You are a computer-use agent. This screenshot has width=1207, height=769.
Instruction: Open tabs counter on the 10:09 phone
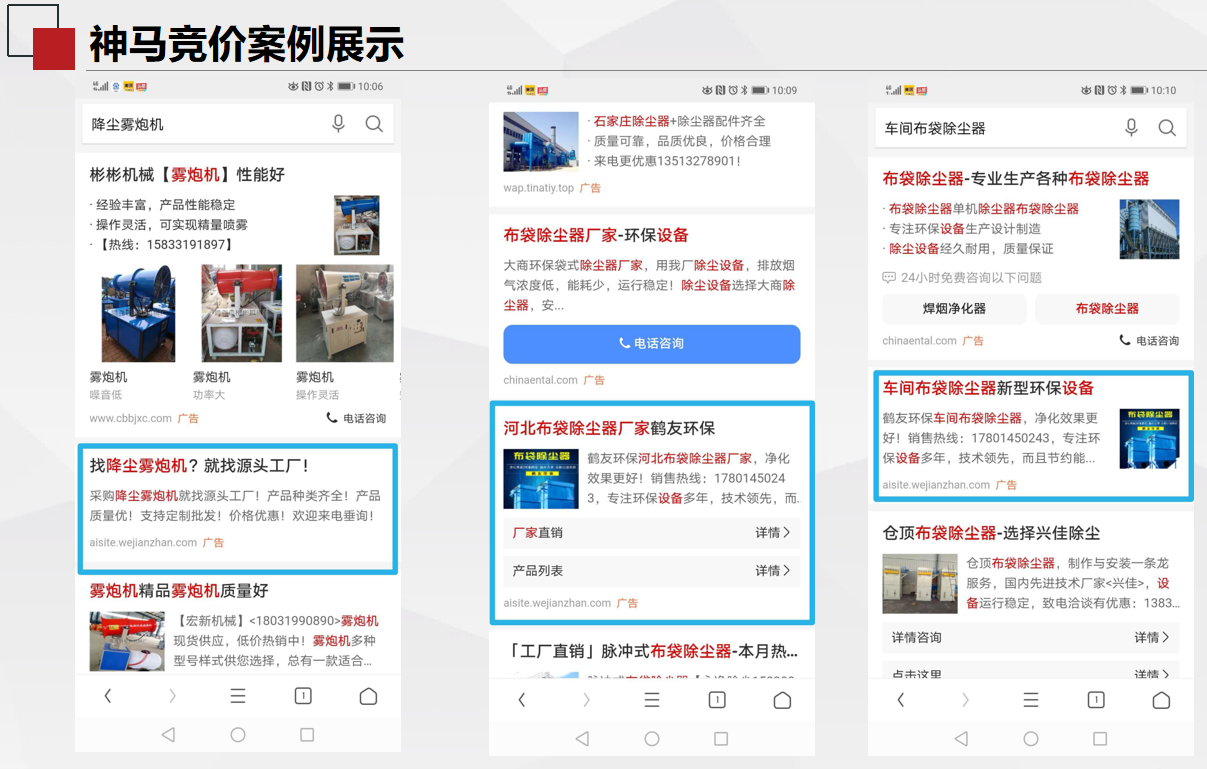tap(717, 700)
